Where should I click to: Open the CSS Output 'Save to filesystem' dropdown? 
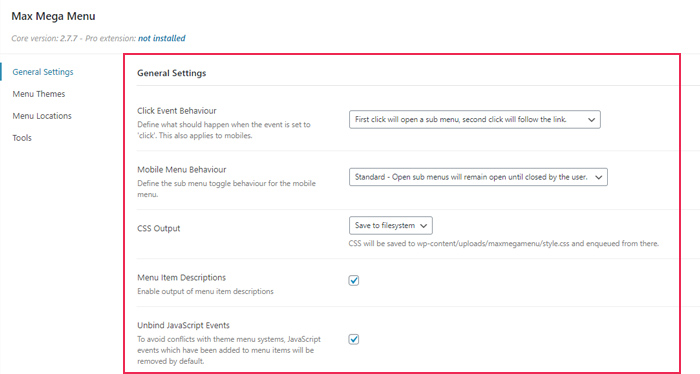tap(391, 225)
